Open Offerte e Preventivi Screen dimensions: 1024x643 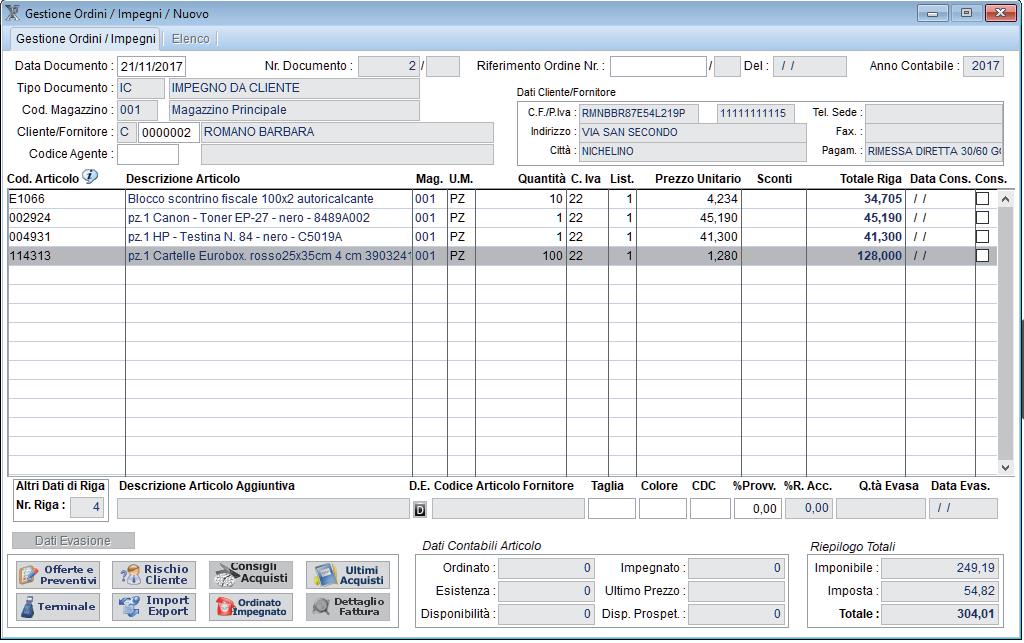[x=58, y=575]
